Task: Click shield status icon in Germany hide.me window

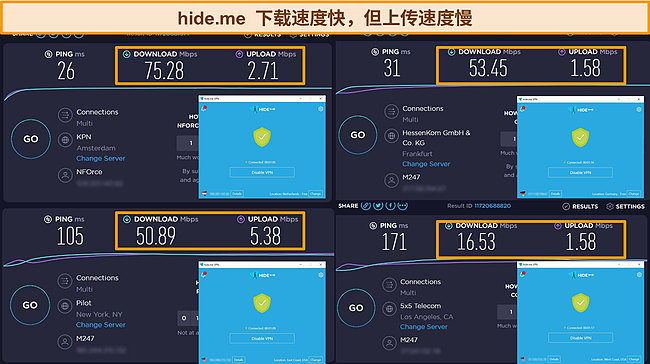Action: click(580, 138)
